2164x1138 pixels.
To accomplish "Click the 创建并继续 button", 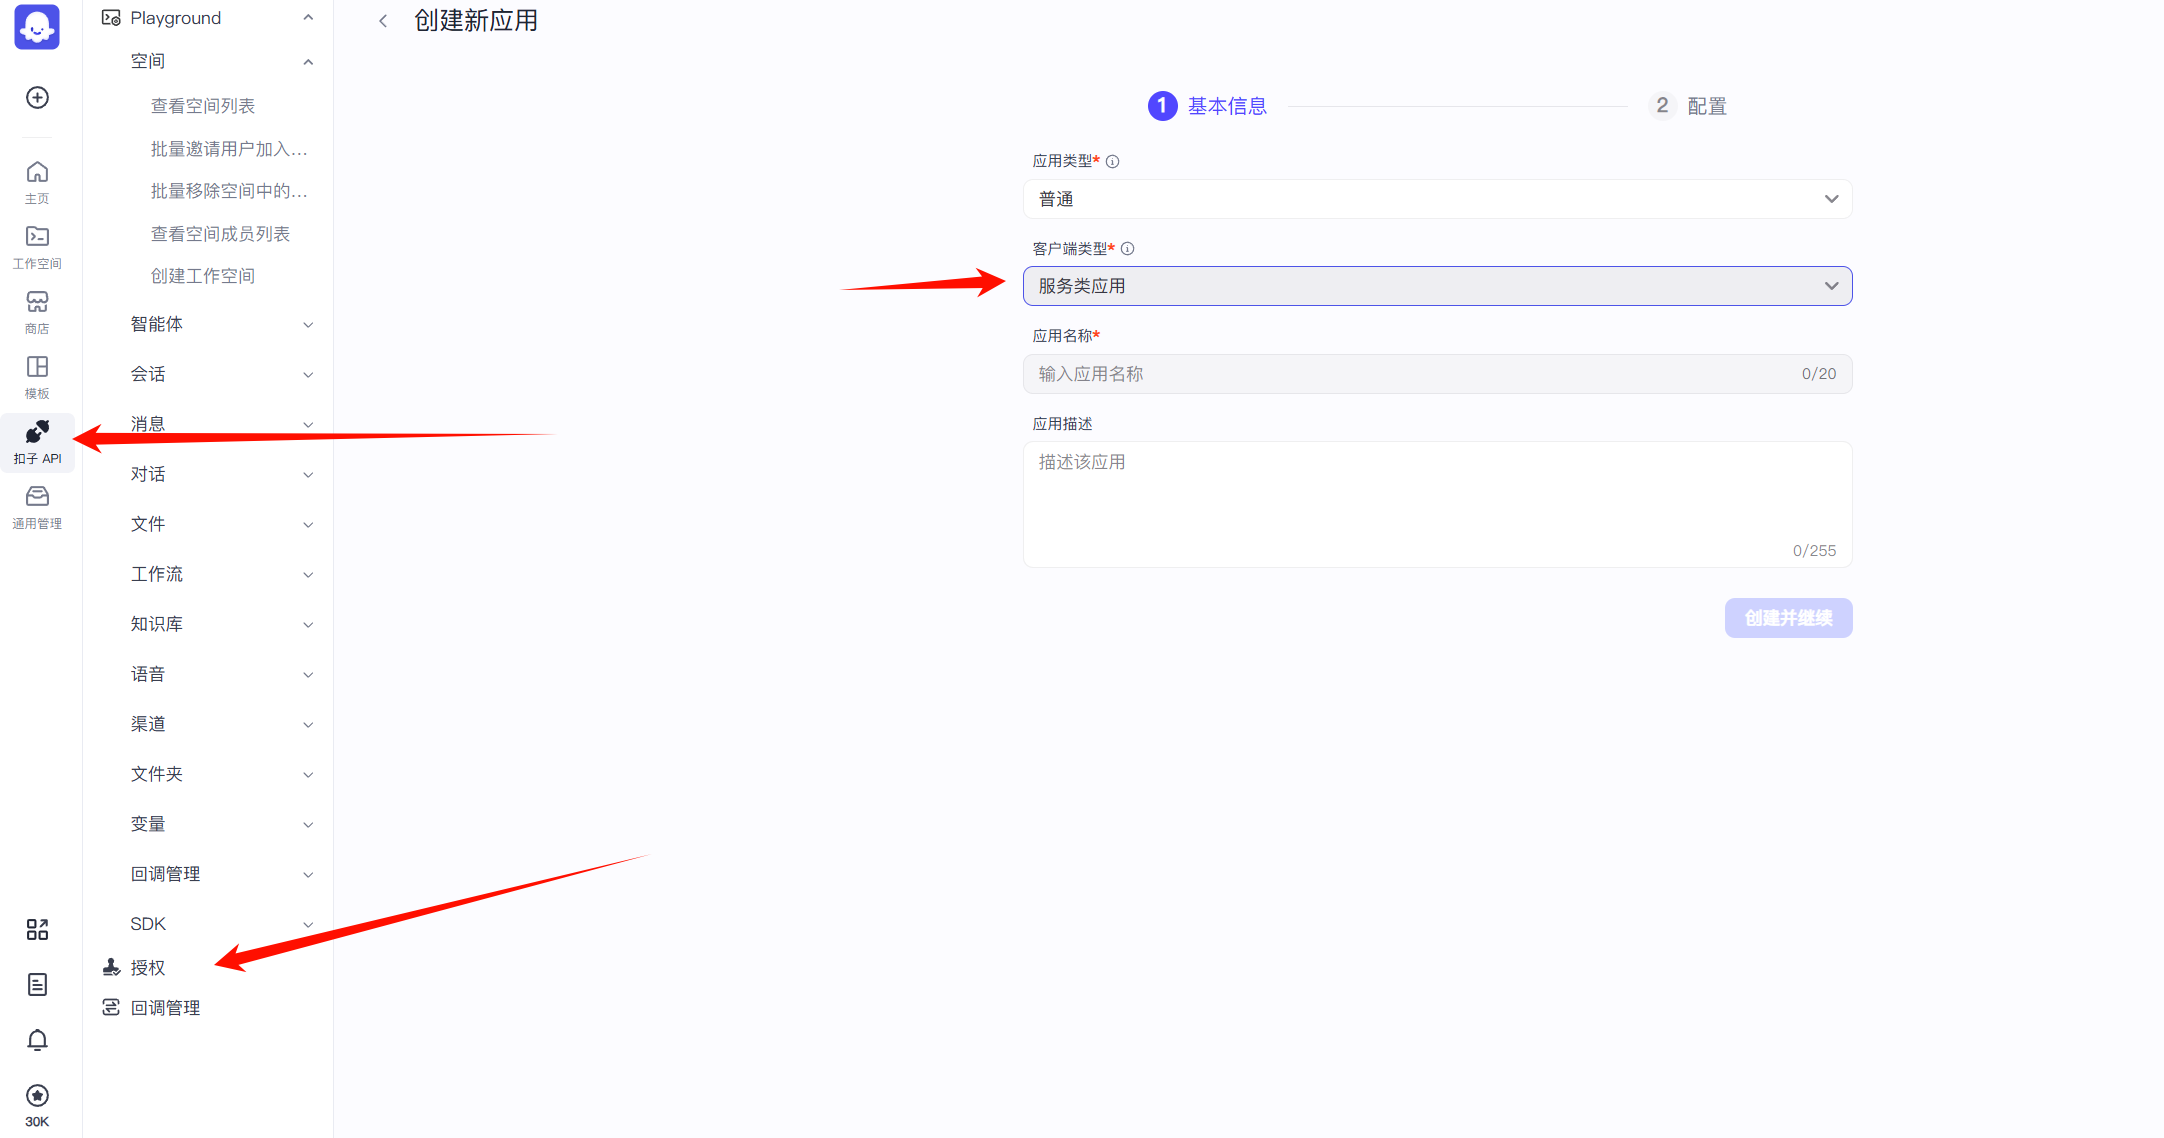I will 1787,618.
